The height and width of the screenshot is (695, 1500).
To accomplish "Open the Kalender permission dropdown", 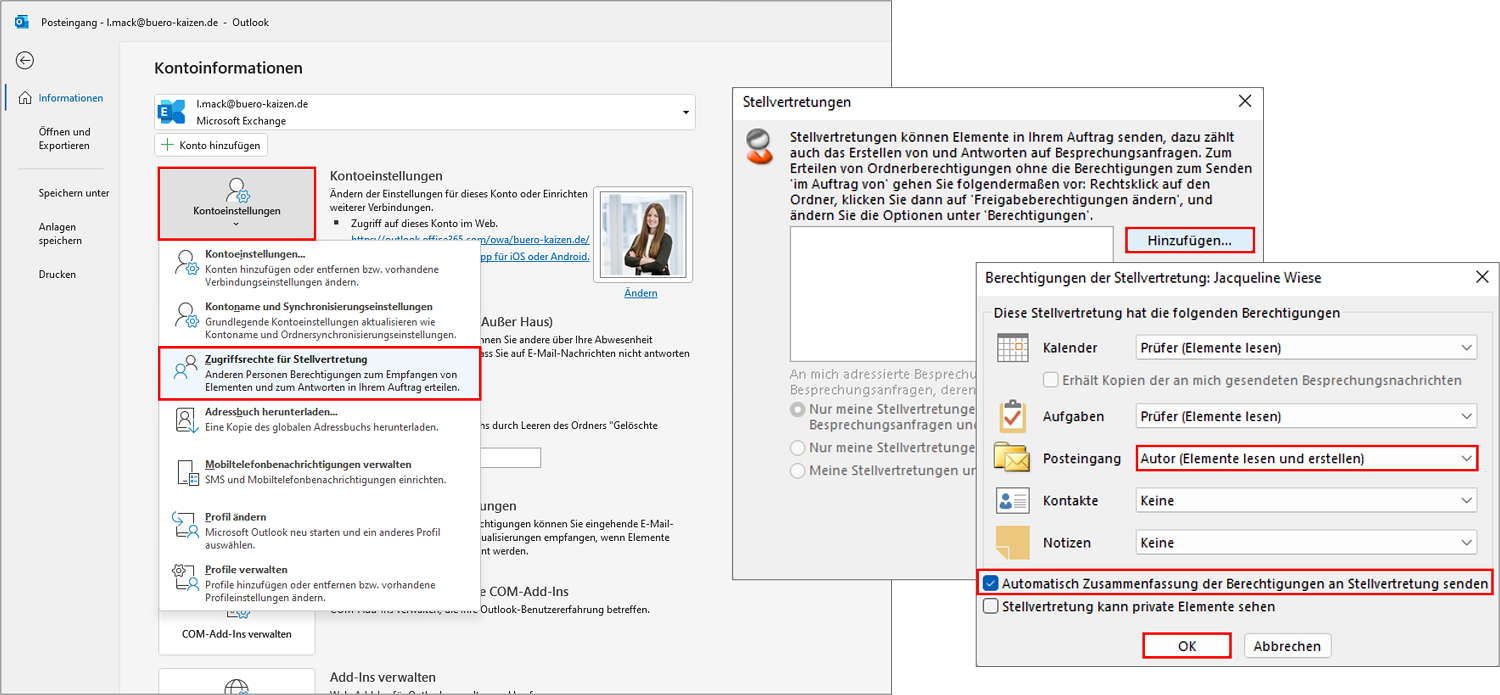I will click(1307, 348).
